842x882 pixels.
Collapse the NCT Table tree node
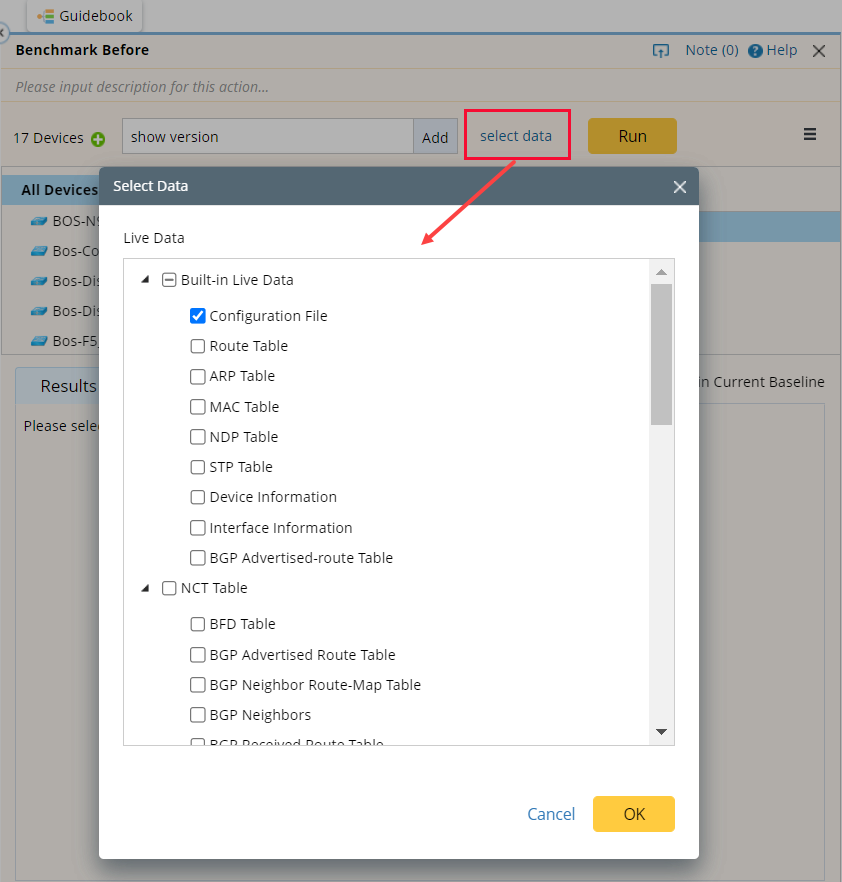[145, 588]
